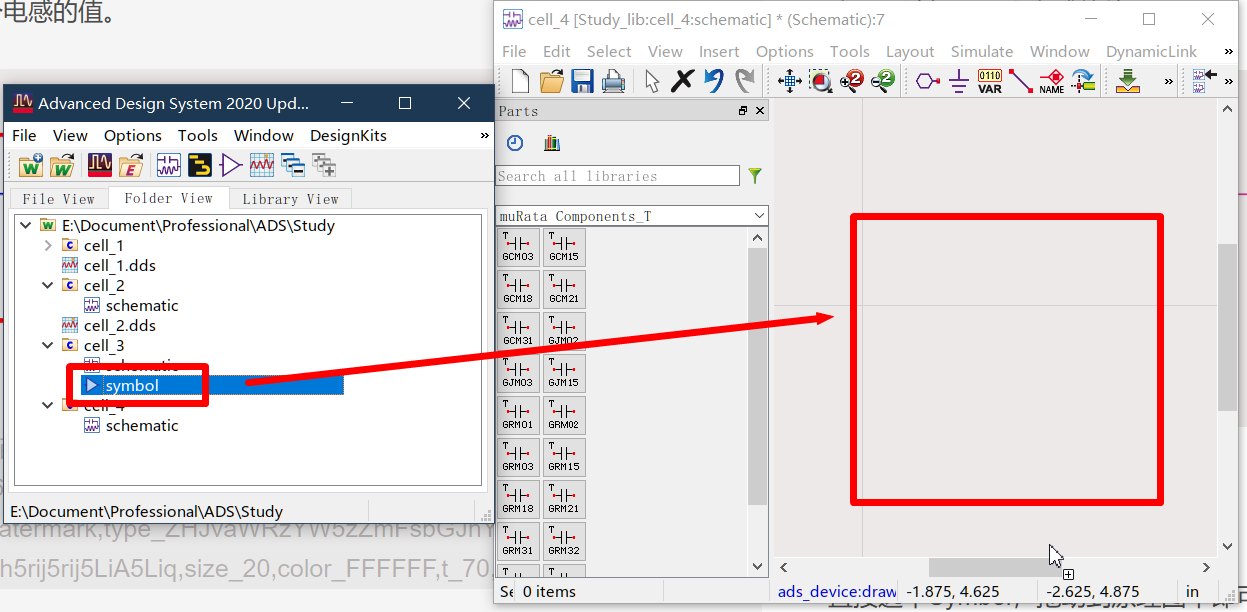1247x612 pixels.
Task: Place GCM15 capacitor part
Action: coord(564,247)
